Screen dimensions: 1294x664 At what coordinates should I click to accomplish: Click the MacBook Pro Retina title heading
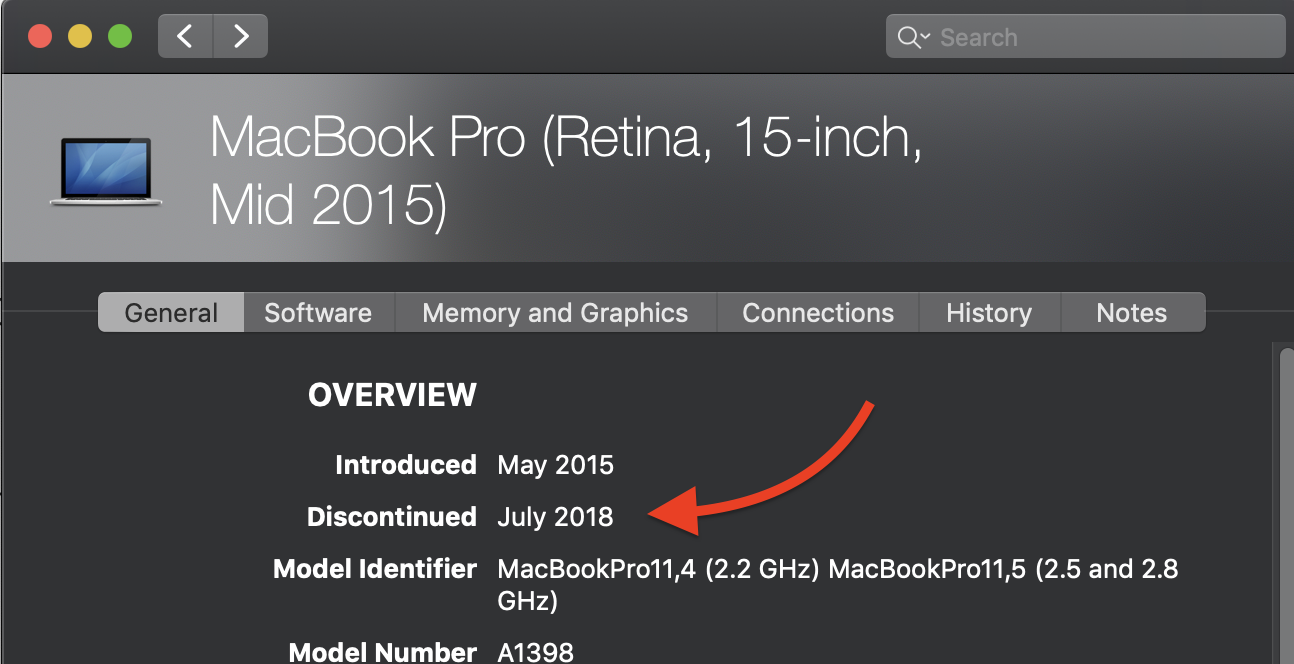tap(565, 170)
